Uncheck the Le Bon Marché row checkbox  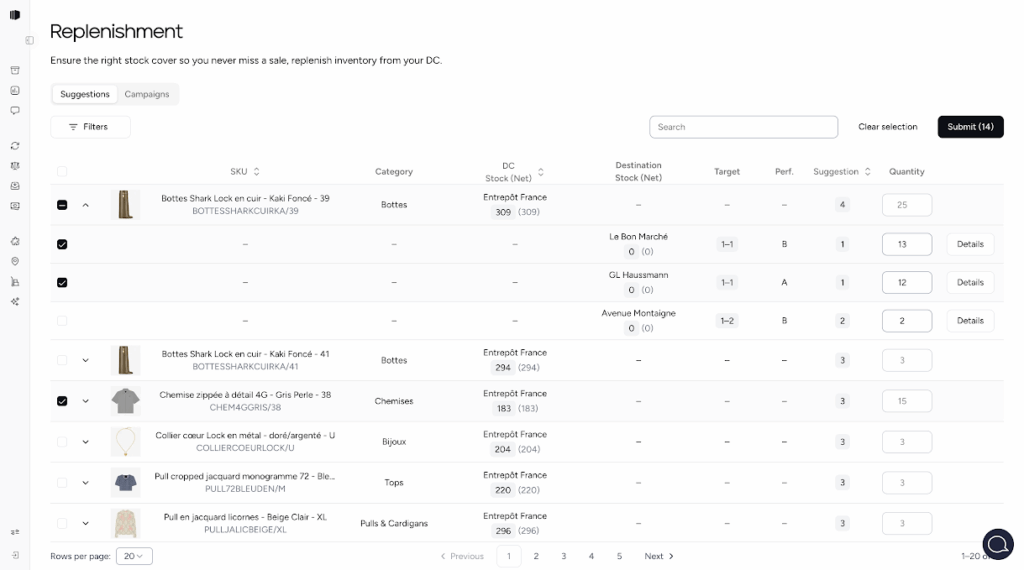[62, 244]
